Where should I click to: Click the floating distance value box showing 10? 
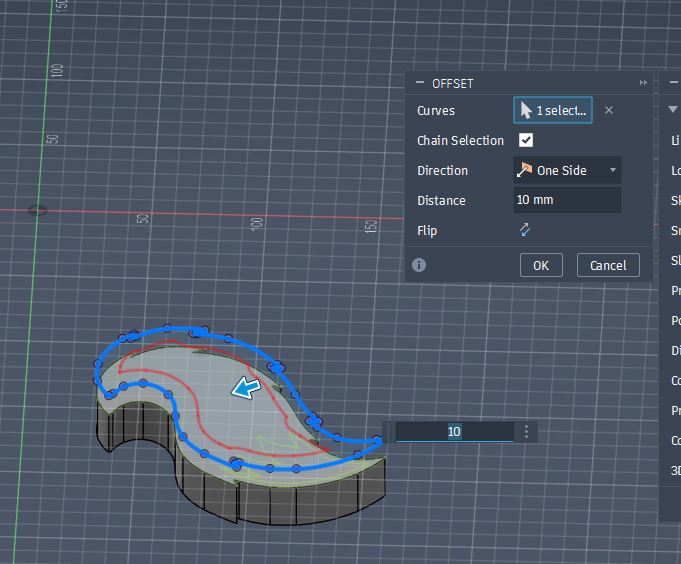(454, 432)
